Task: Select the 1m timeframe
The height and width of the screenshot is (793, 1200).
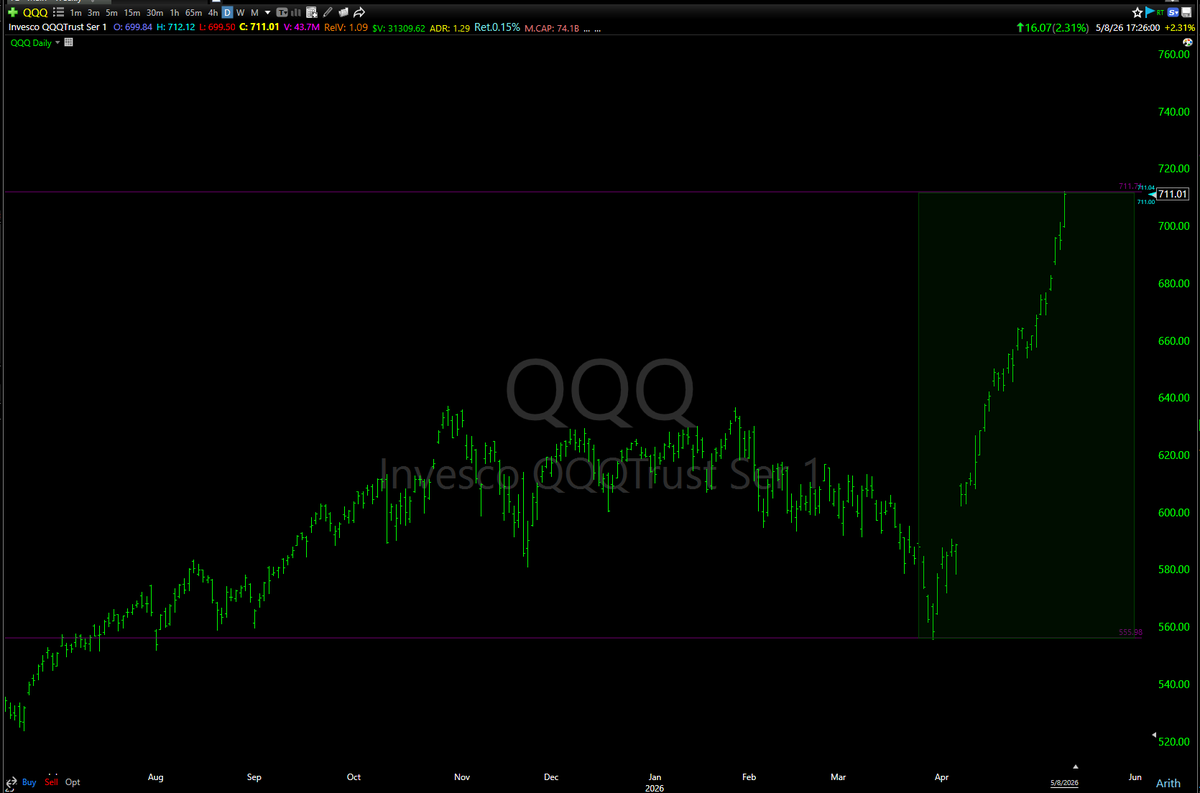Action: pyautogui.click(x=76, y=13)
